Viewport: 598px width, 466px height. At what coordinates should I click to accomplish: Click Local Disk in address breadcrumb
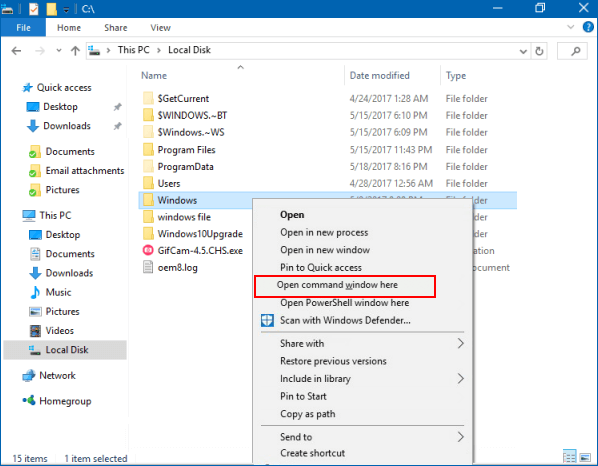pyautogui.click(x=189, y=50)
